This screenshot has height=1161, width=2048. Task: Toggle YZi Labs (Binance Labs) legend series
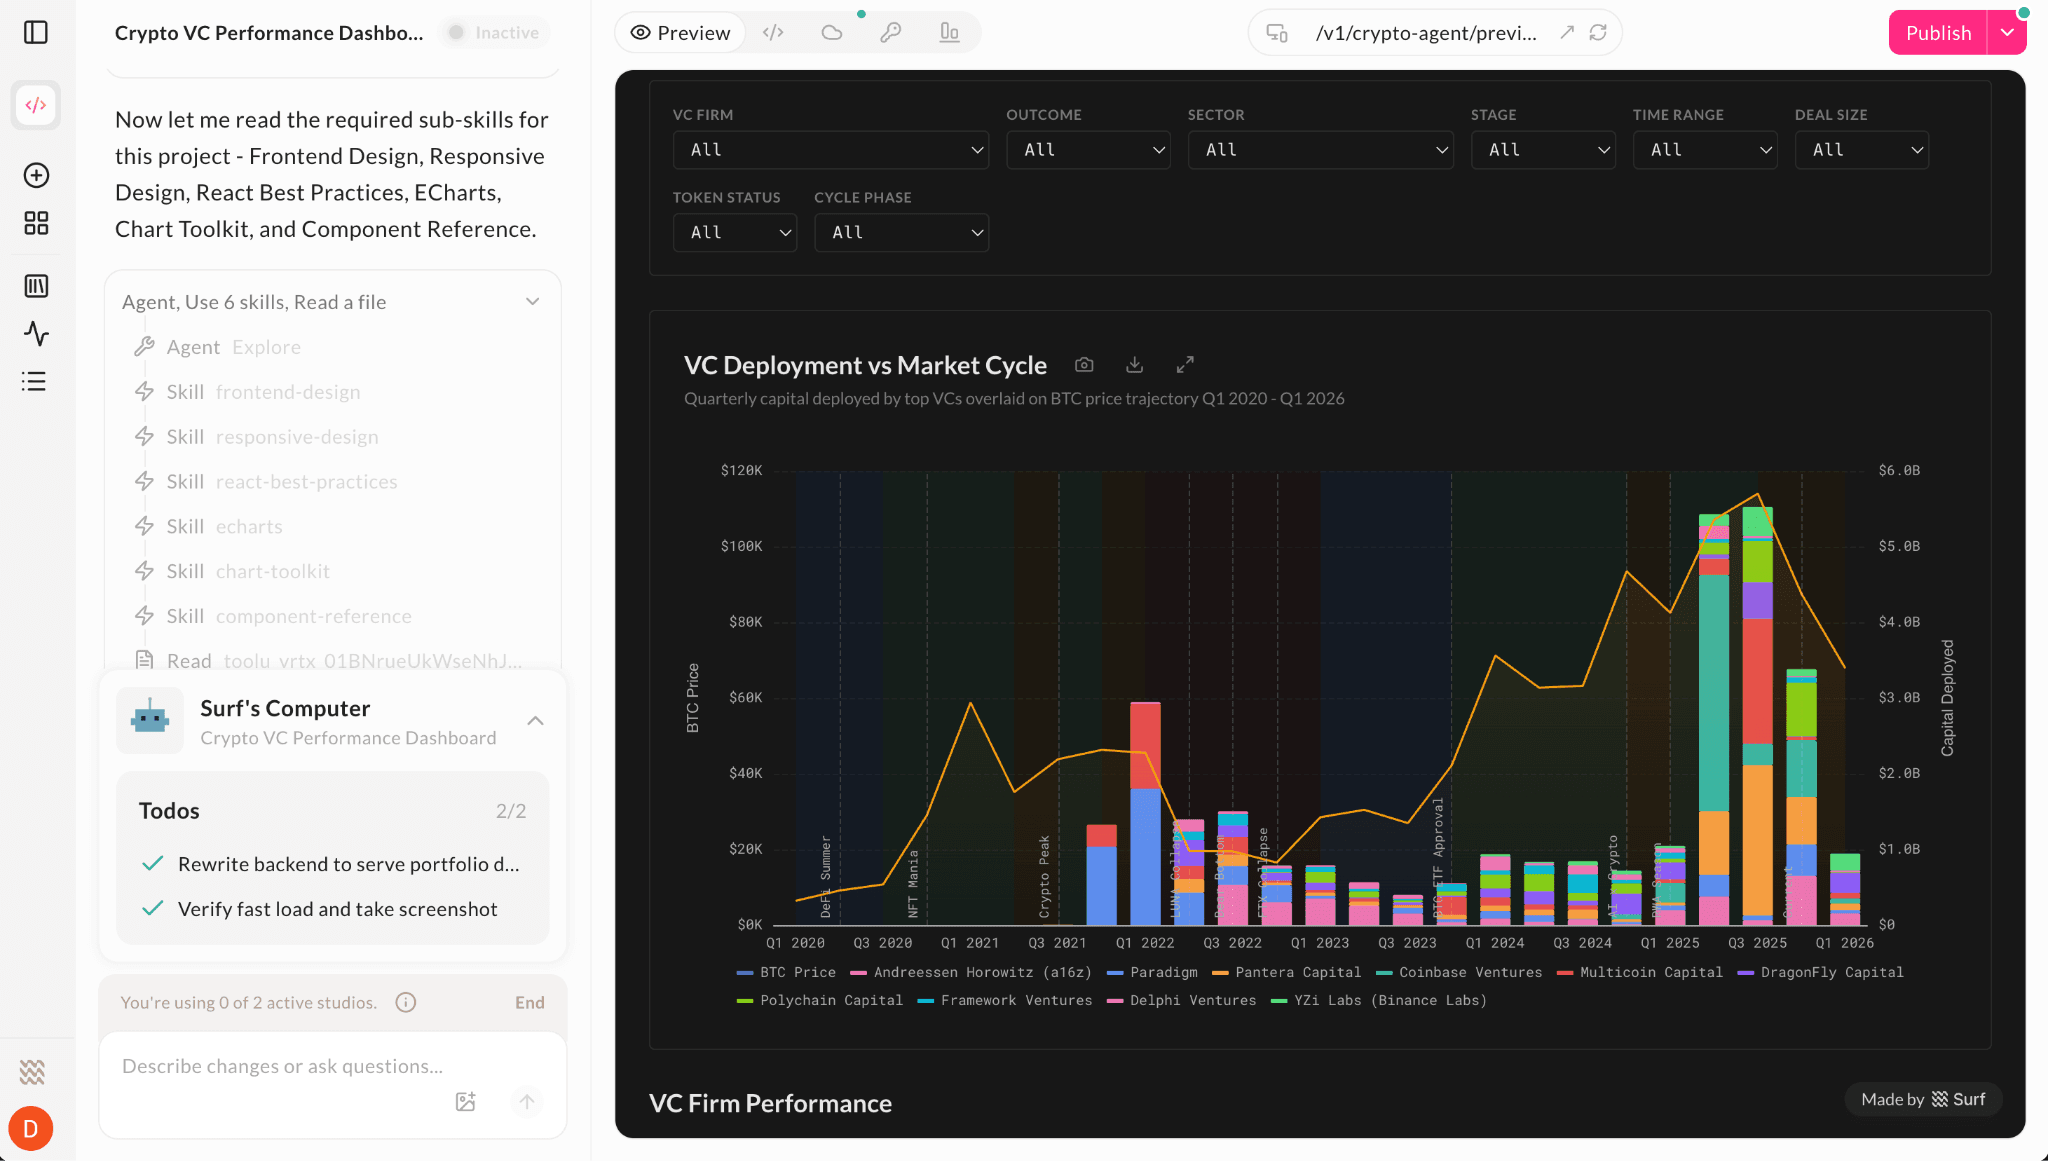[x=1379, y=1000]
